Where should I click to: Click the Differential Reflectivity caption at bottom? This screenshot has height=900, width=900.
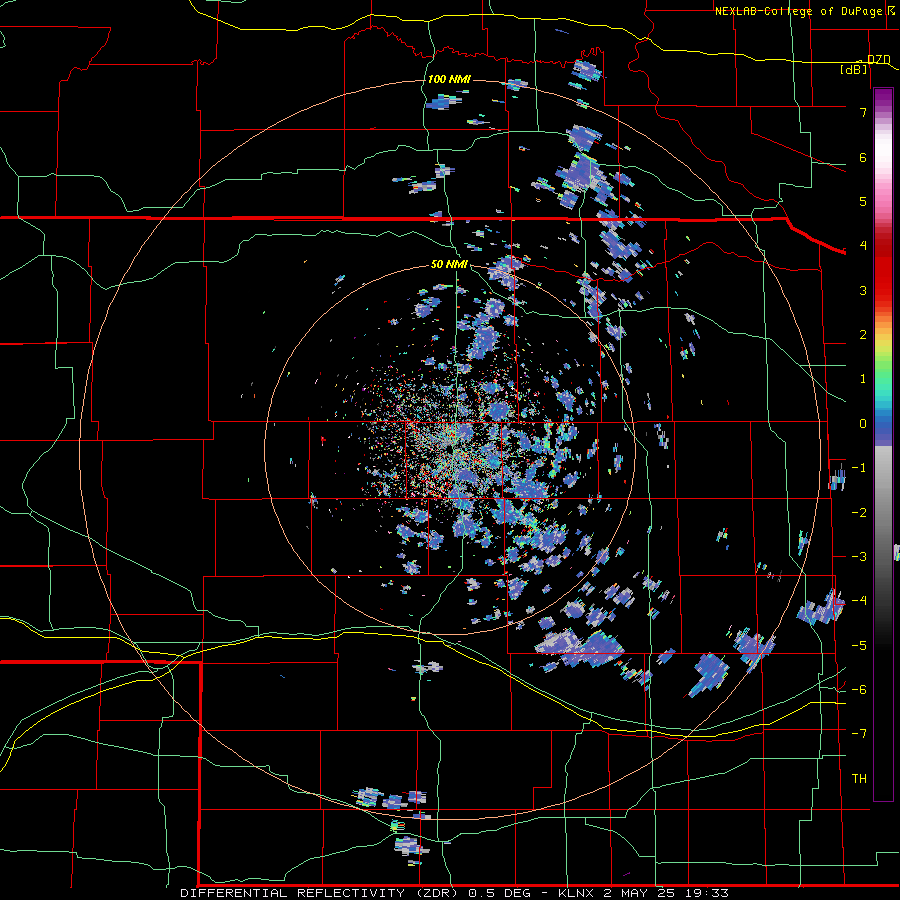tap(454, 893)
